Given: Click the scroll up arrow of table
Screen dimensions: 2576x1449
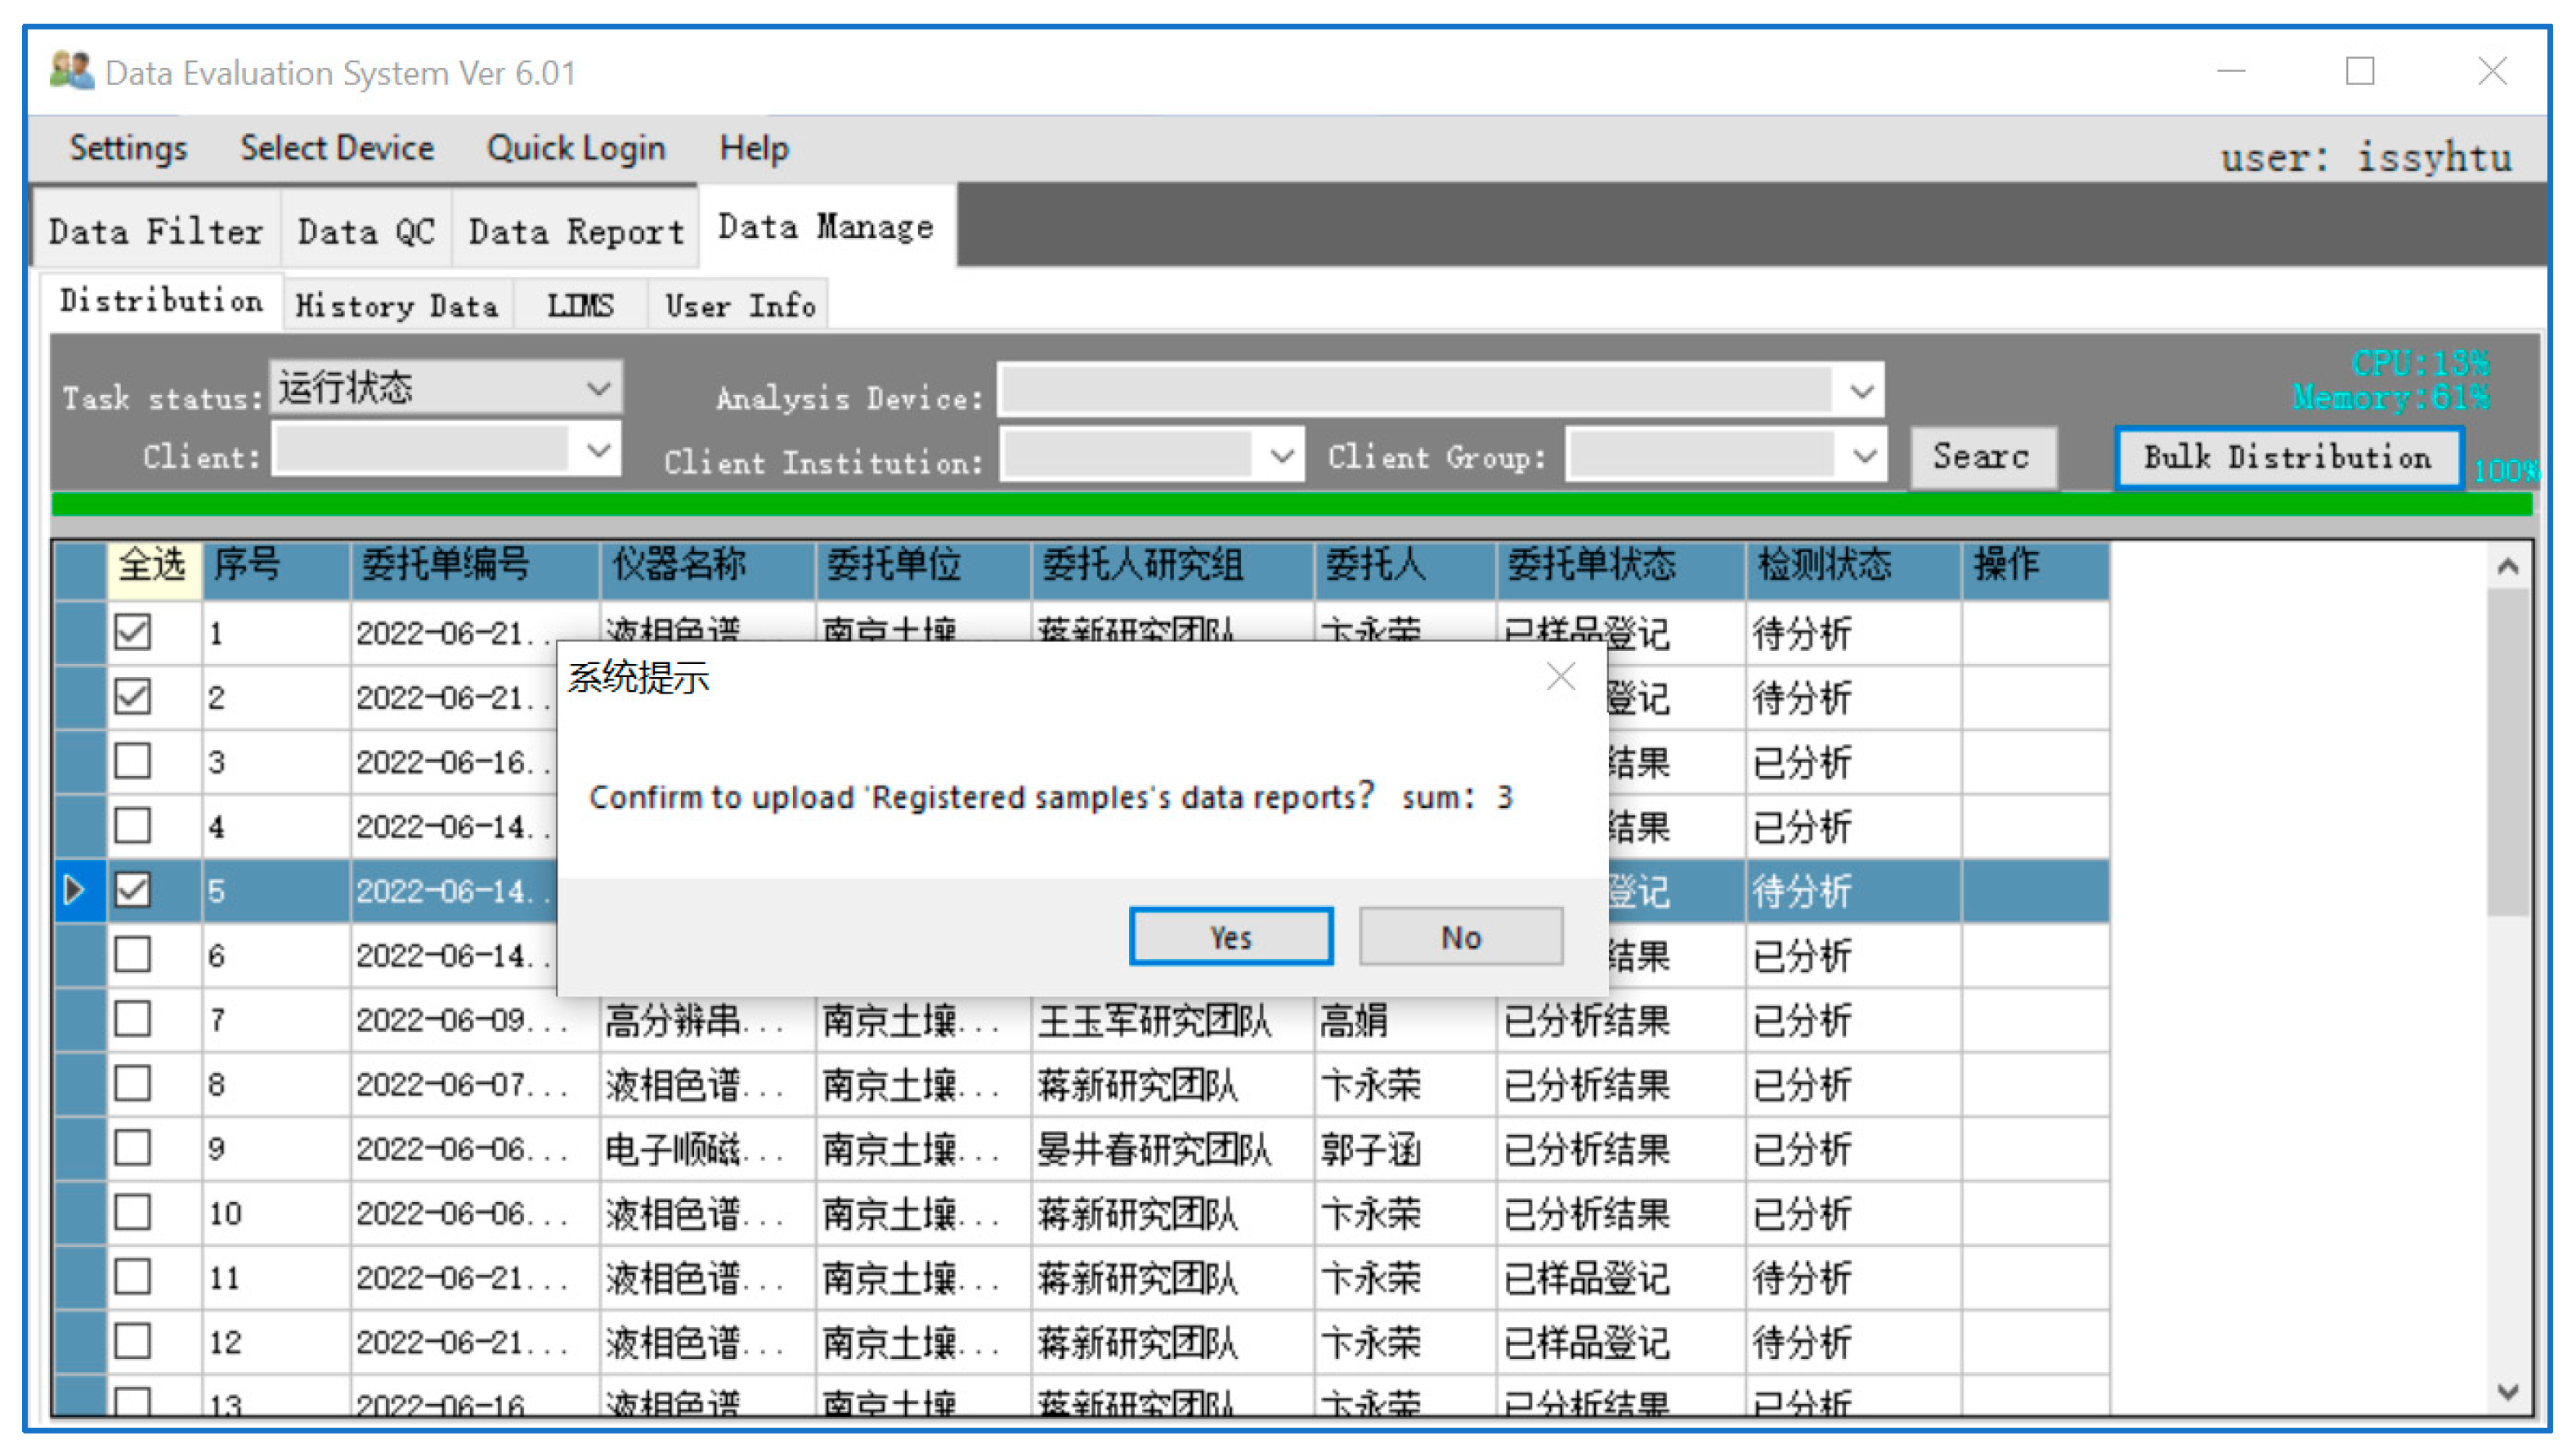Looking at the screenshot, I should click(x=2507, y=567).
